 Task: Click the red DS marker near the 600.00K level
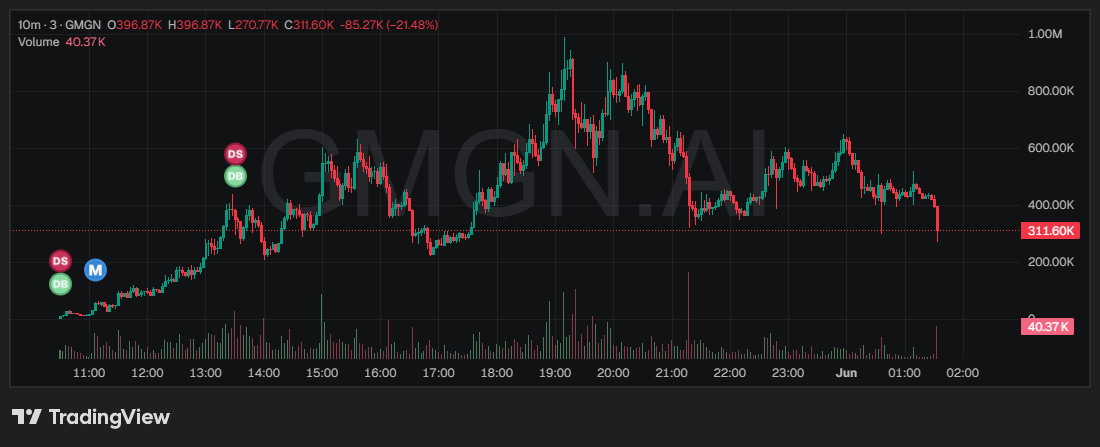tap(235, 154)
